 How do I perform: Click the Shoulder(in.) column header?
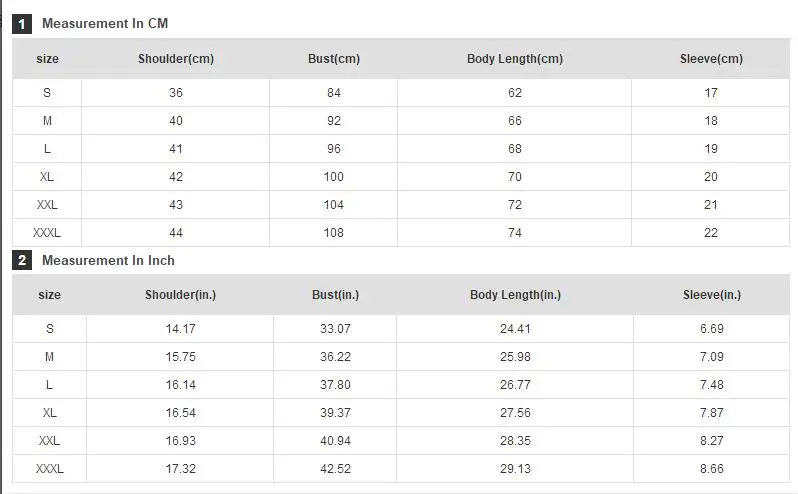pyautogui.click(x=181, y=295)
